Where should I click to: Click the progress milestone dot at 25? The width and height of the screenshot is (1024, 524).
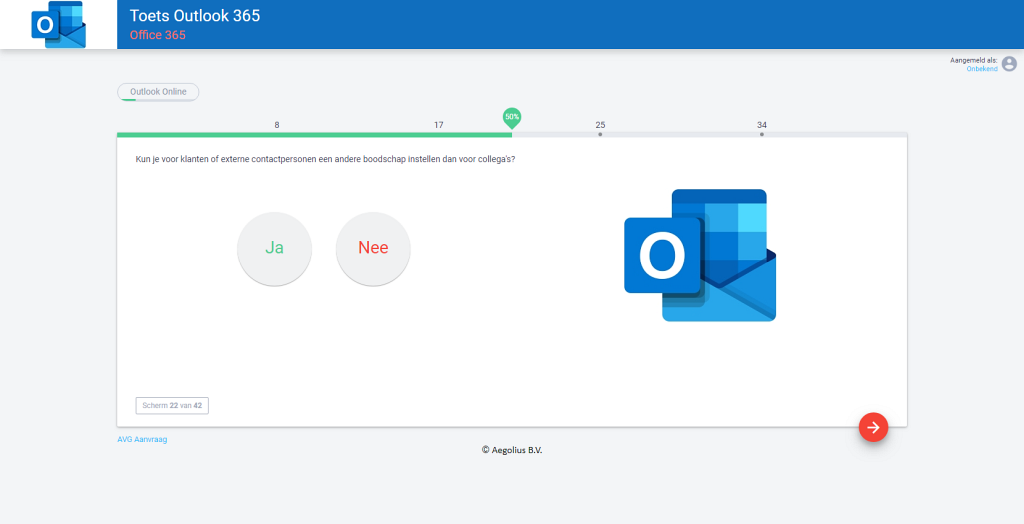600,135
